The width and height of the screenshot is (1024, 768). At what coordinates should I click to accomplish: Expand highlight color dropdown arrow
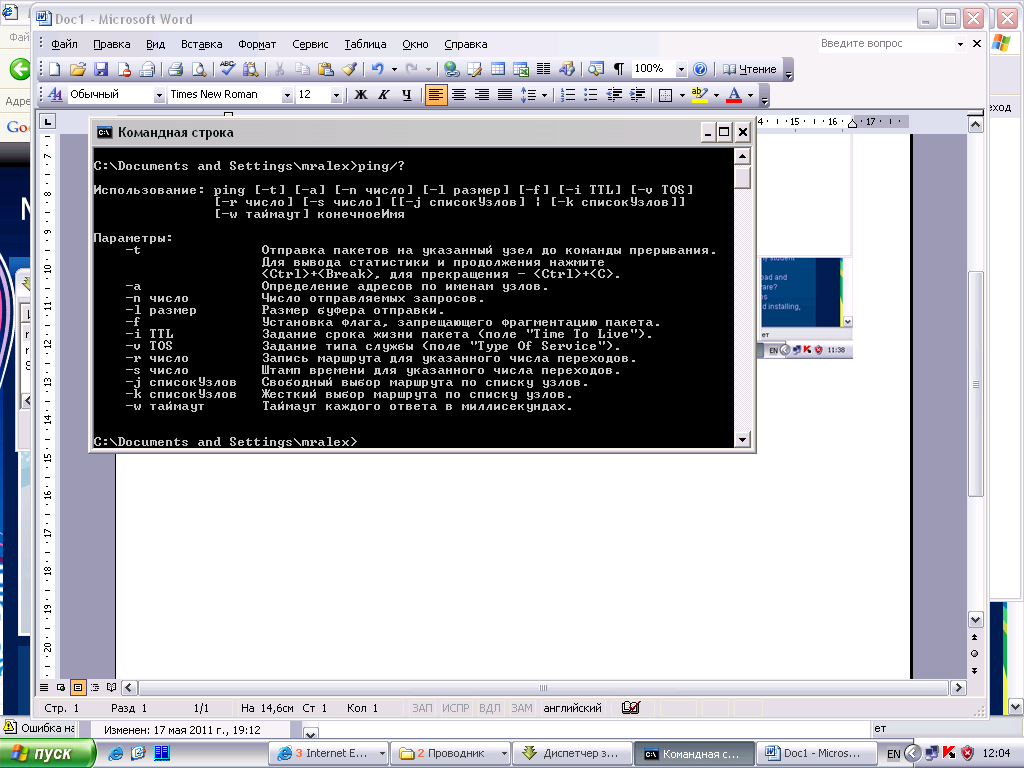point(716,95)
